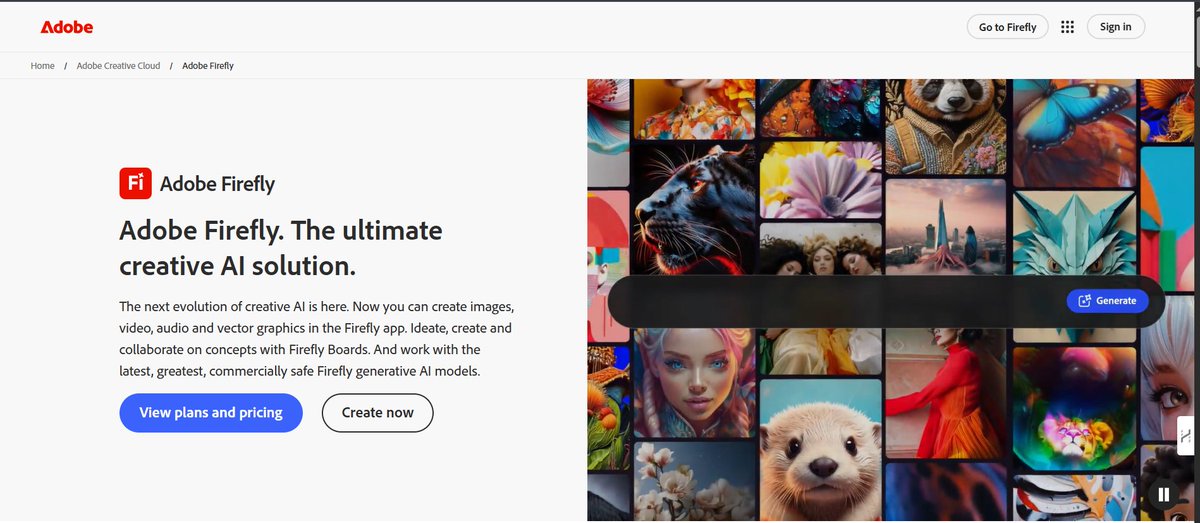Click the Adobe logo
Image resolution: width=1200 pixels, height=523 pixels.
click(x=67, y=27)
